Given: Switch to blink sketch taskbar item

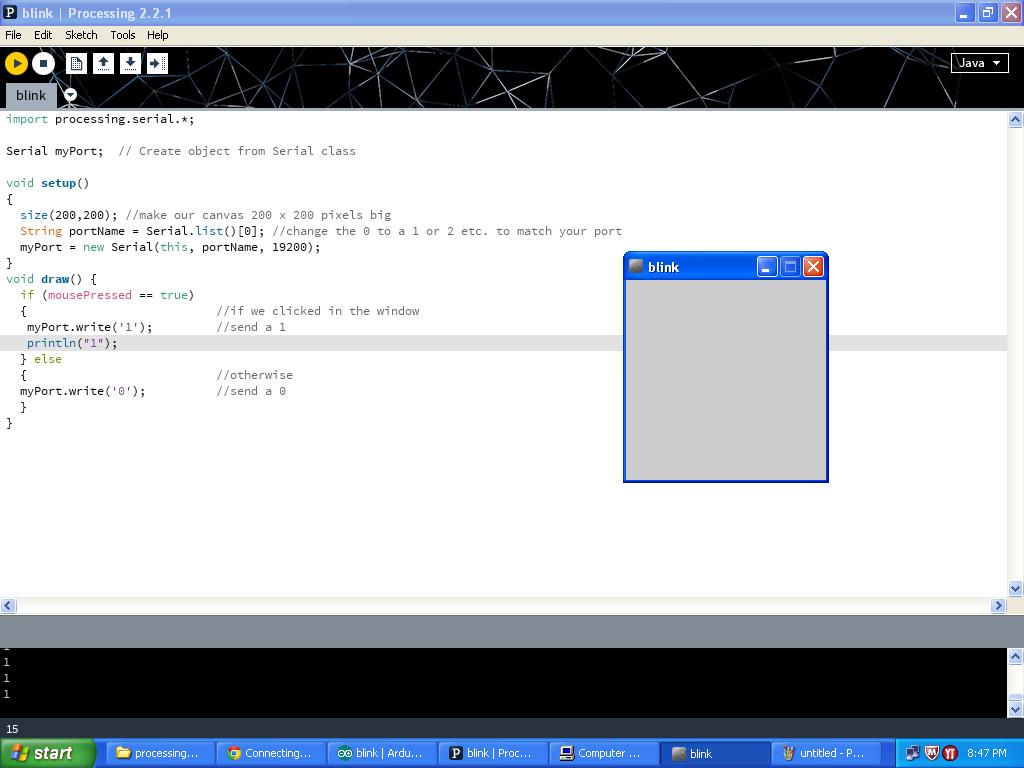Looking at the screenshot, I should pos(715,753).
